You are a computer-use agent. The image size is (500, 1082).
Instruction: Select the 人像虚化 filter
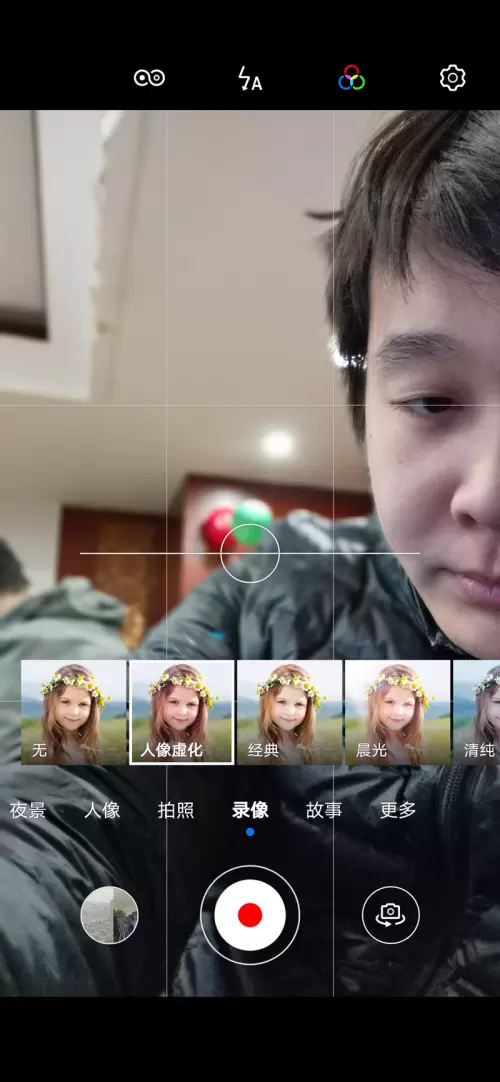tap(181, 712)
